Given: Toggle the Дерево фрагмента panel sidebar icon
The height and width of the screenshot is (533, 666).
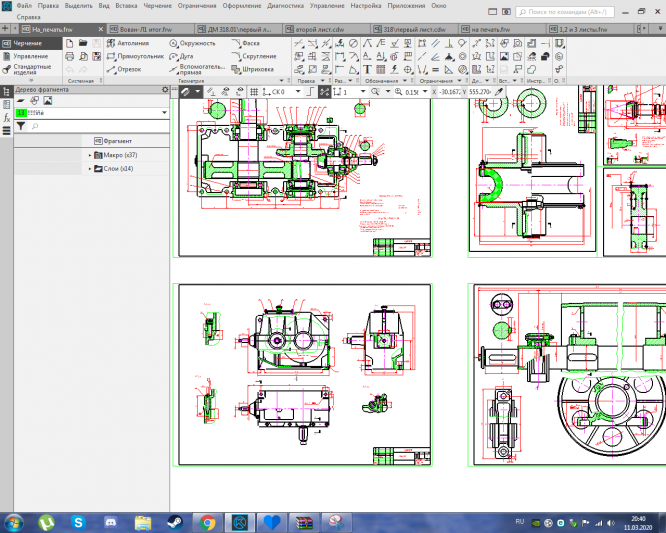Looking at the screenshot, I should pos(6,90).
